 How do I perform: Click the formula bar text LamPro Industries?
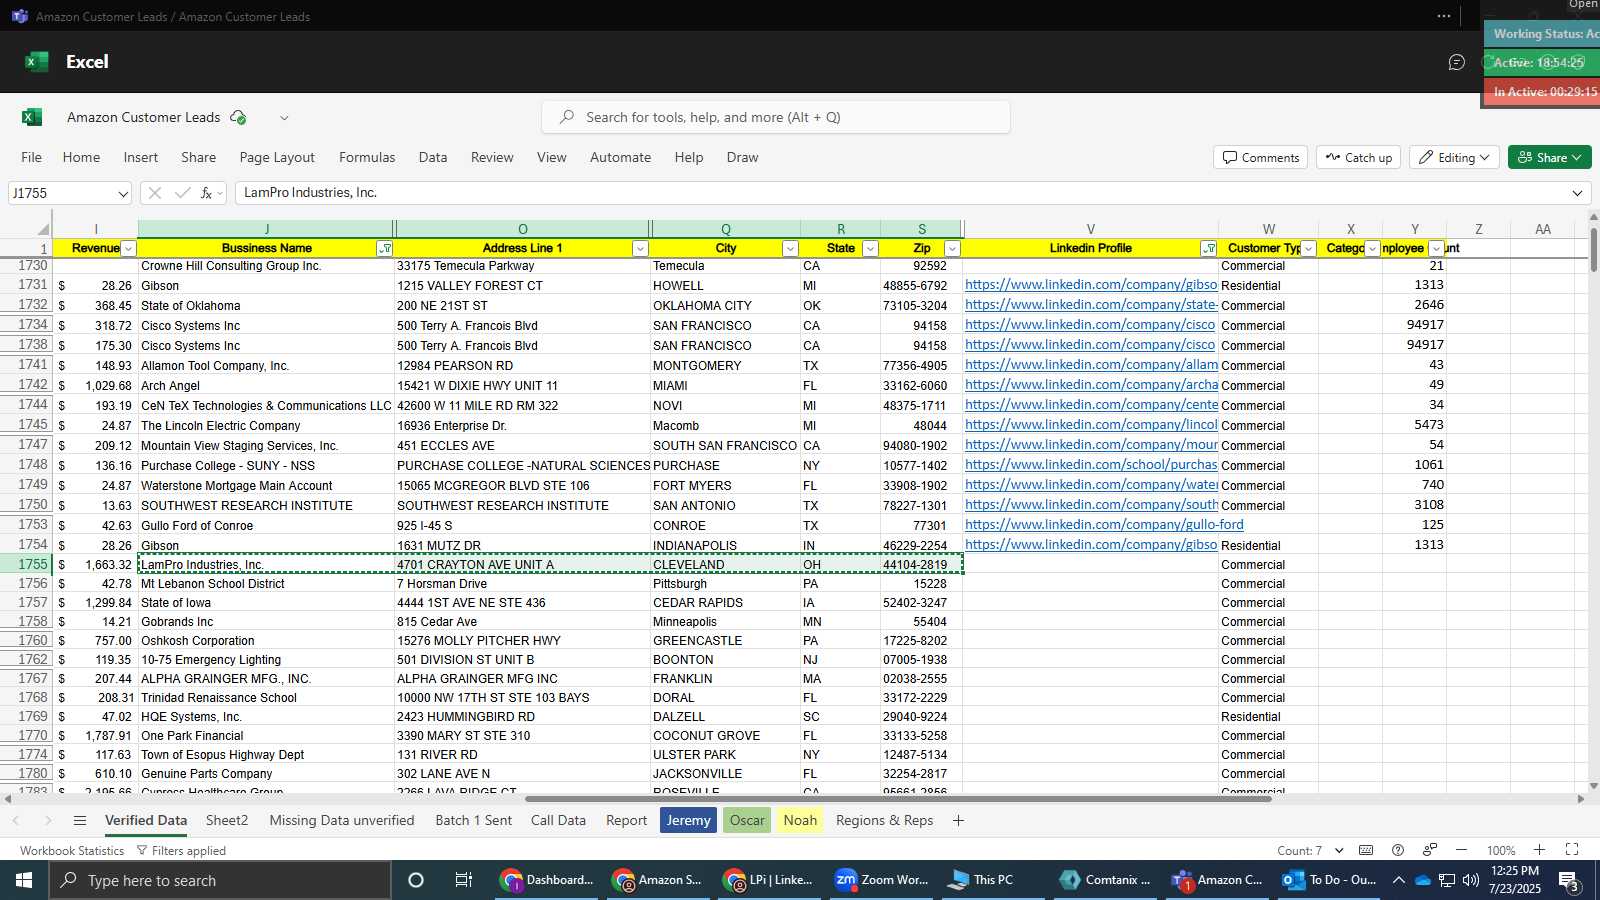pyautogui.click(x=310, y=193)
